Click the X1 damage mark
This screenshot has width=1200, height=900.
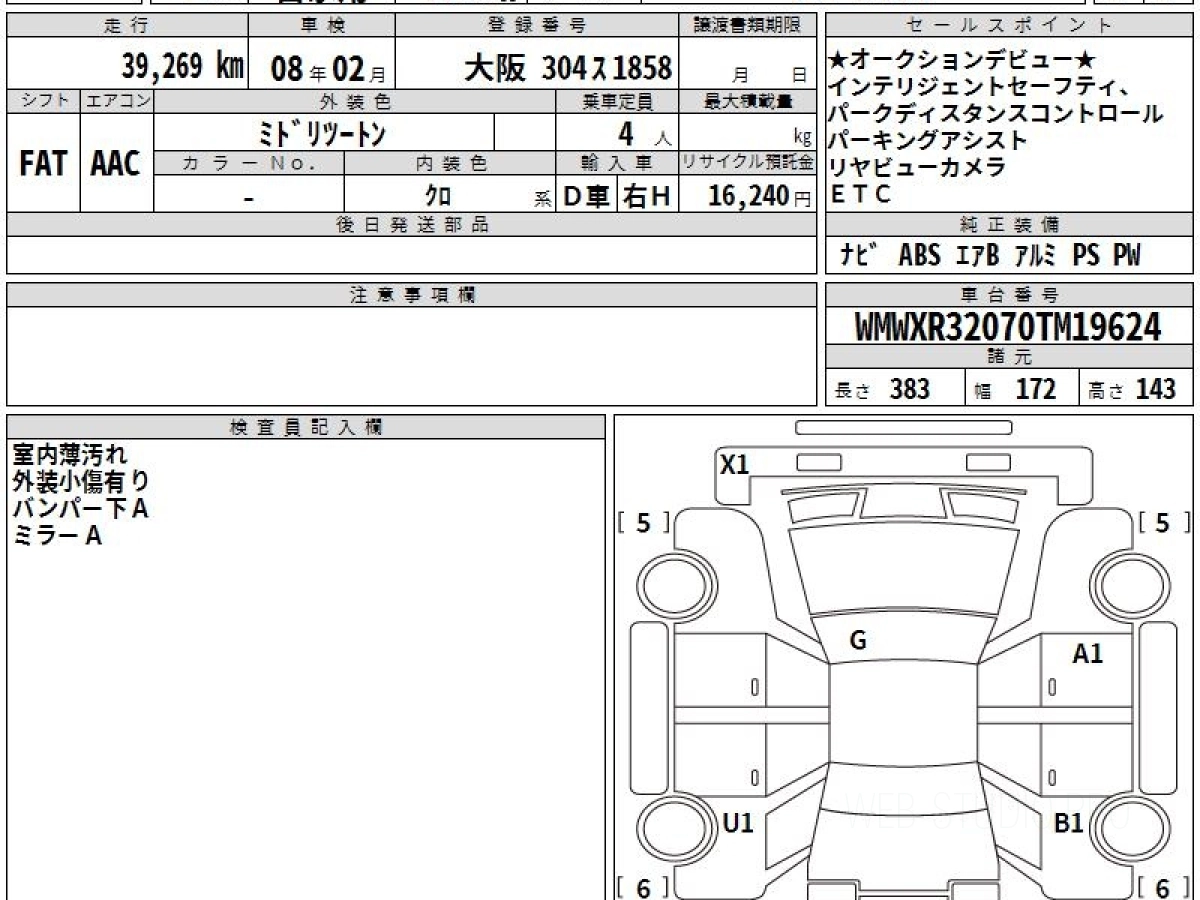click(x=735, y=463)
